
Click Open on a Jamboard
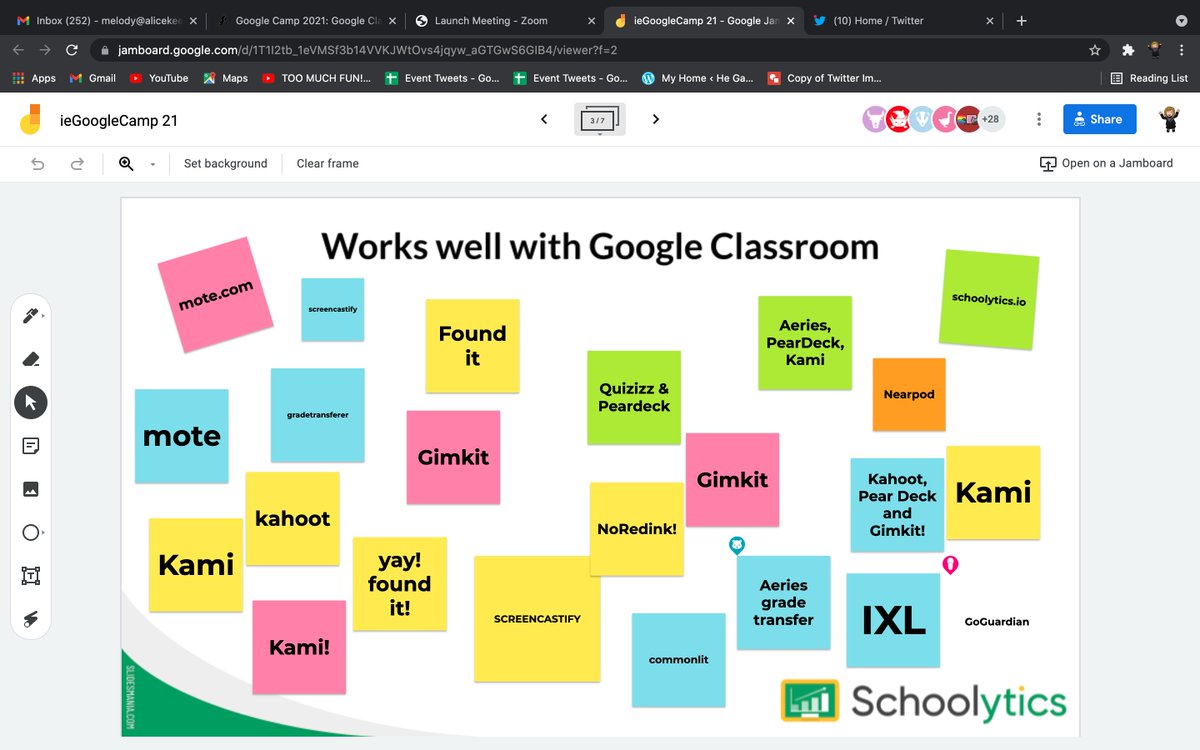1106,164
